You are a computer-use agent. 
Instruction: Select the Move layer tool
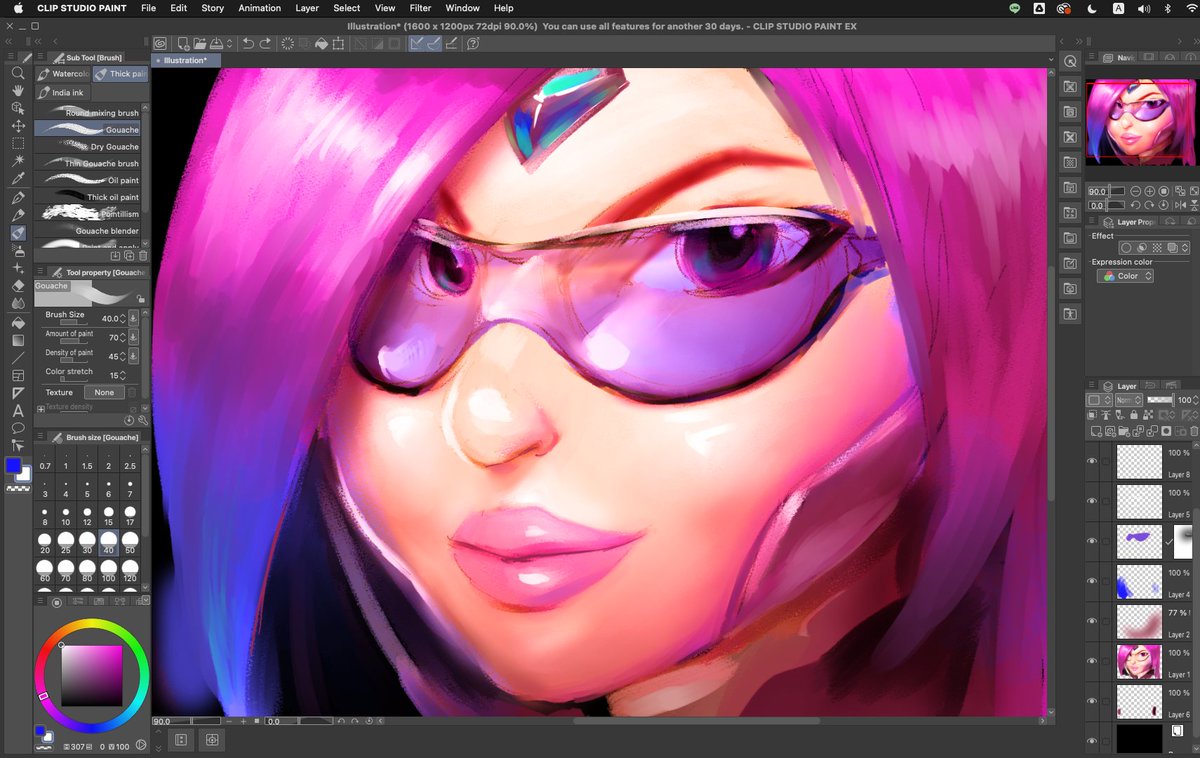(x=17, y=125)
